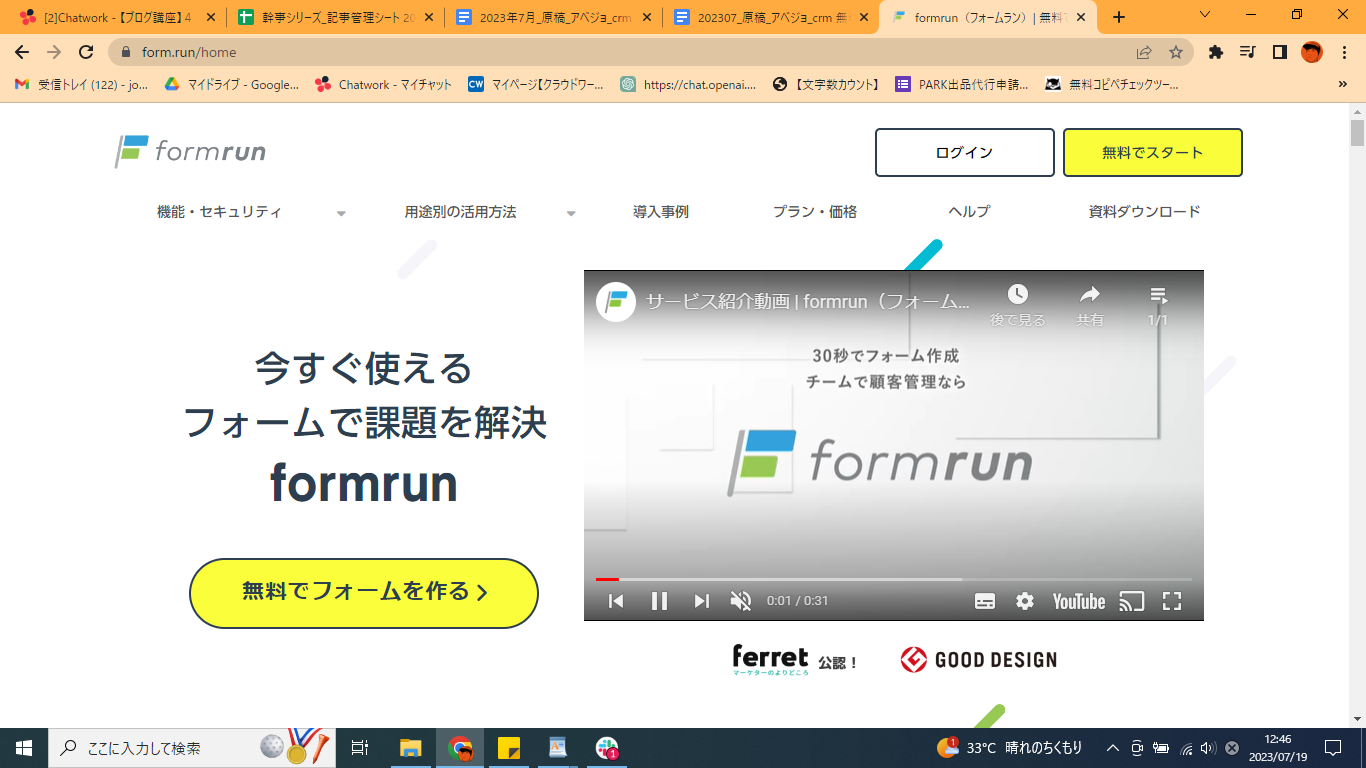Open the マイドライブ Google bookmark

pyautogui.click(x=232, y=85)
